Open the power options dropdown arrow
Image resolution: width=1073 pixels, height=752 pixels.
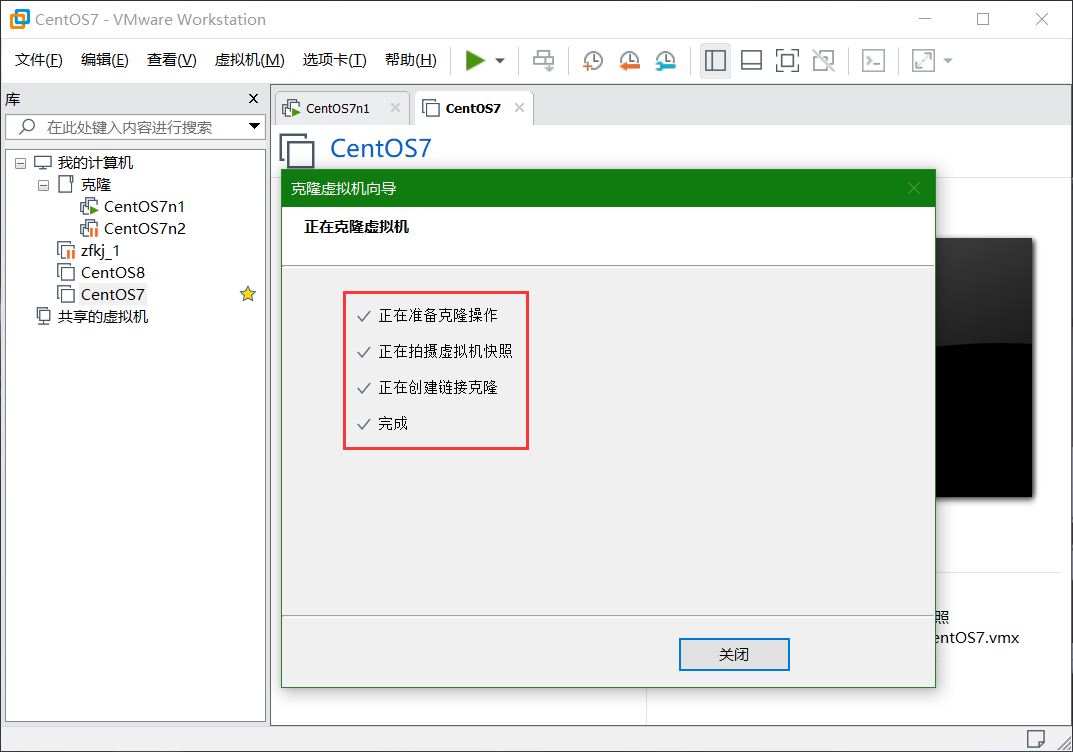[500, 61]
